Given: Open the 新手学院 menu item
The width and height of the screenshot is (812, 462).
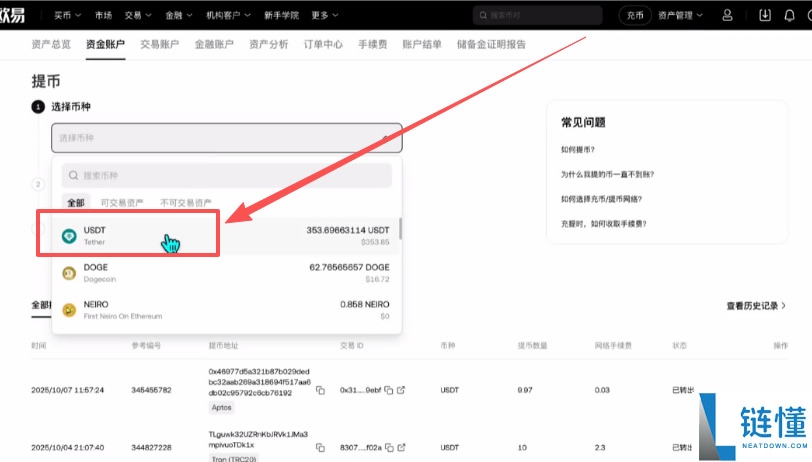Looking at the screenshot, I should [x=281, y=16].
